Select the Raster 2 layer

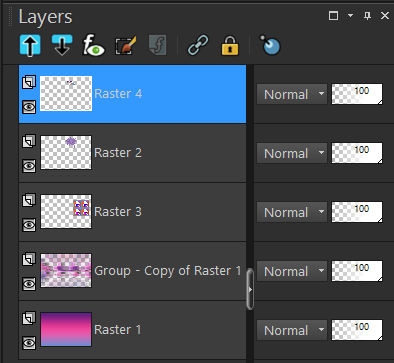tap(133, 153)
